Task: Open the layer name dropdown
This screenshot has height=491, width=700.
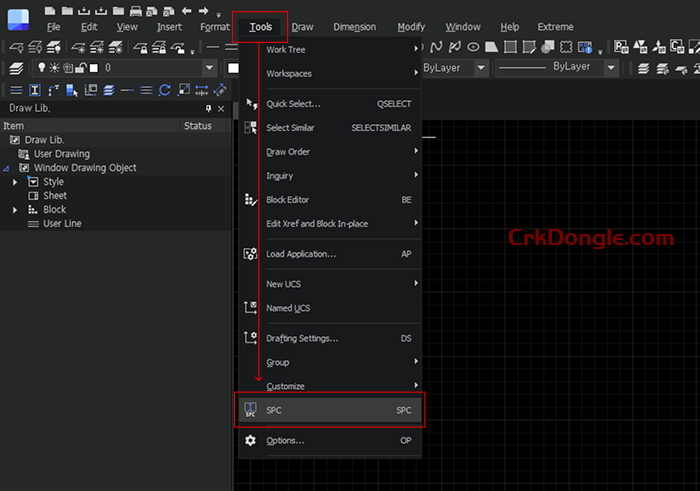Action: [x=209, y=68]
